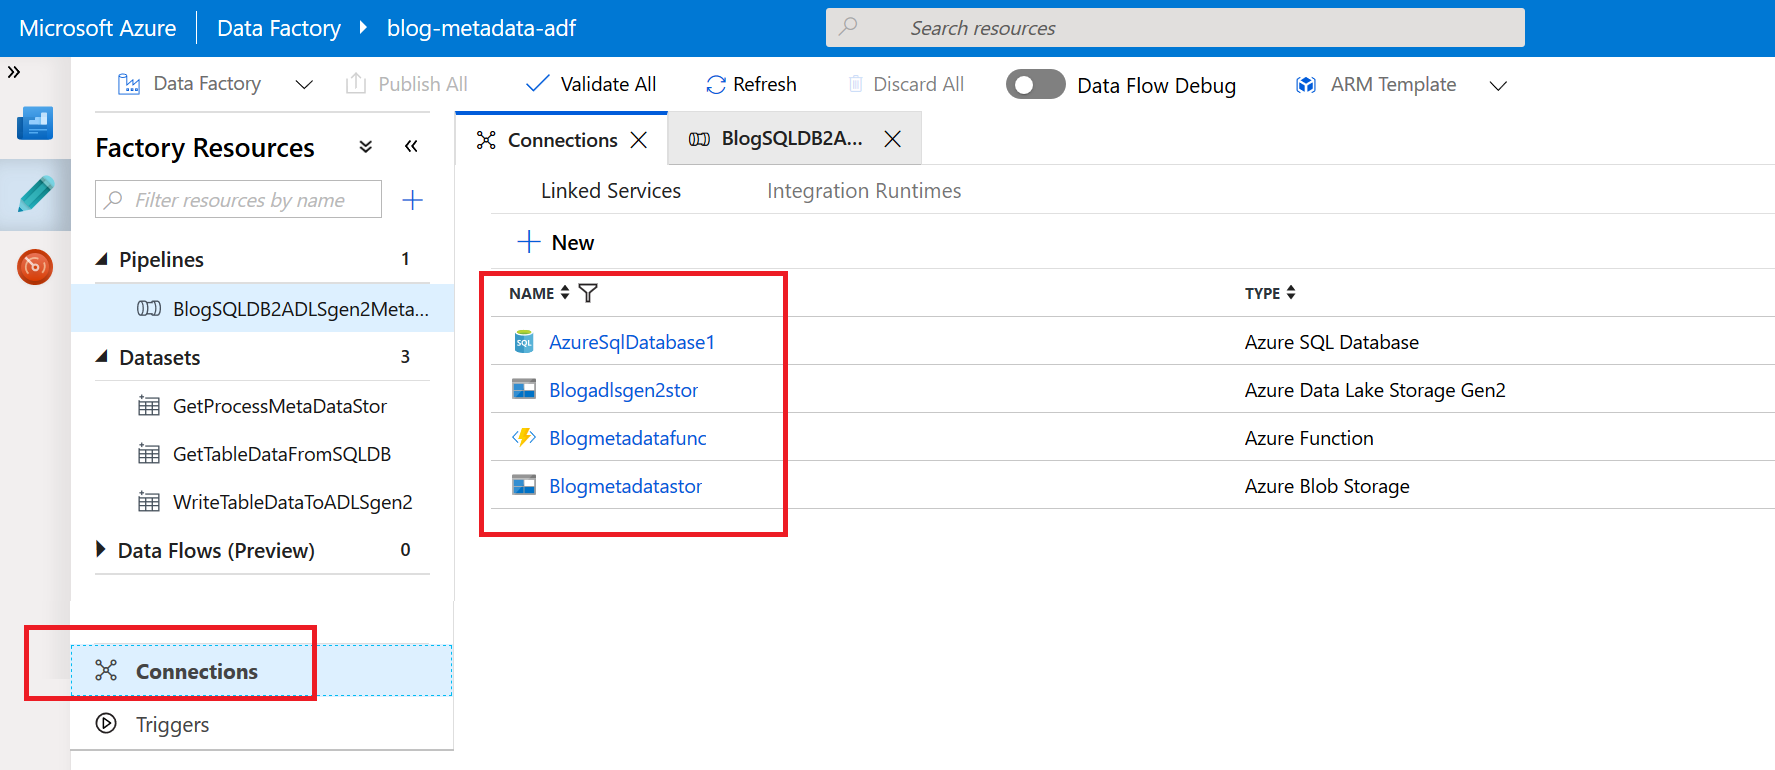Open the Blogadlsgen2stor linked service

click(x=623, y=390)
